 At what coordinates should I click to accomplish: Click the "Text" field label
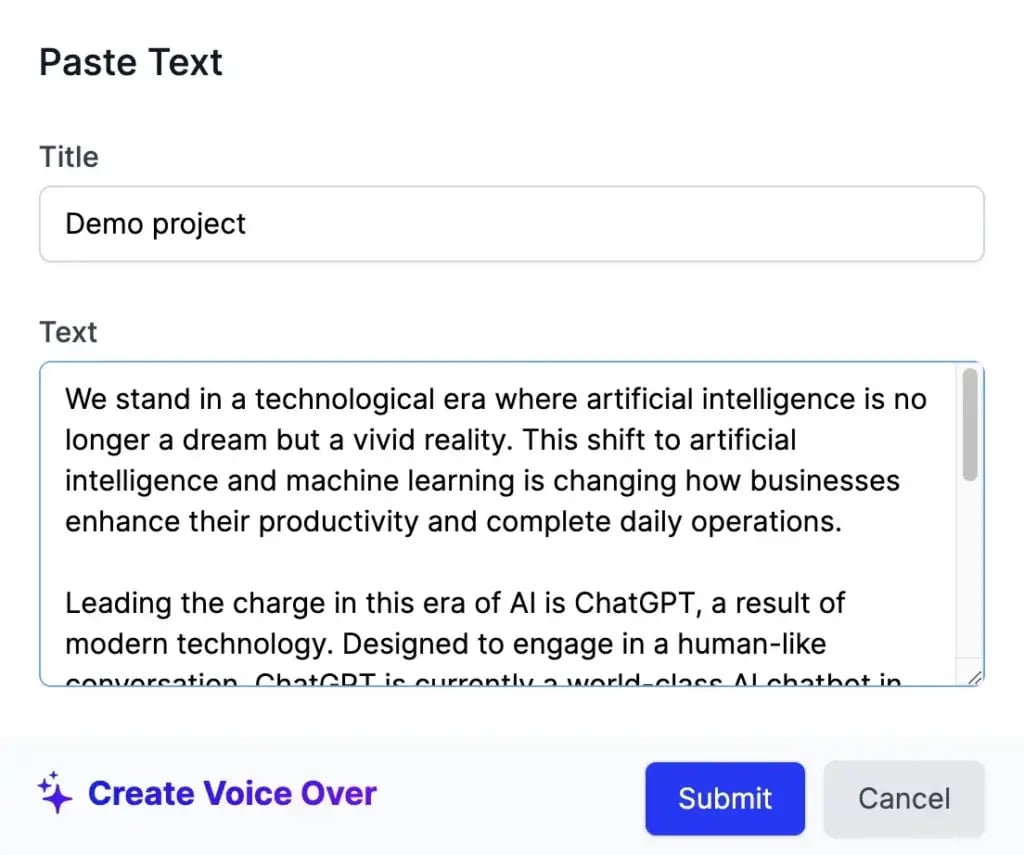[x=68, y=332]
